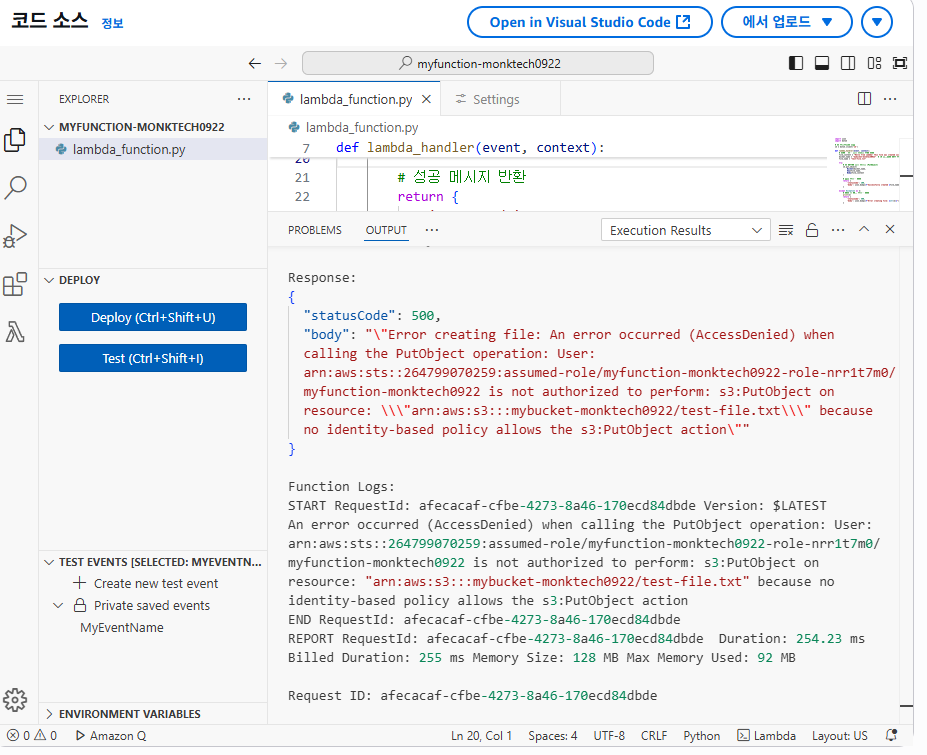Open the Manage gear at bottom left

15,700
